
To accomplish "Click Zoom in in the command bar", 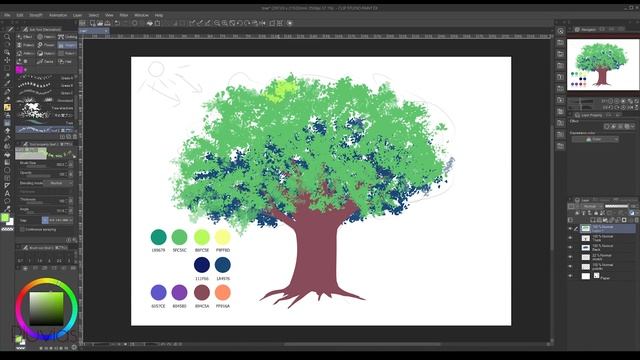I will click(224, 23).
